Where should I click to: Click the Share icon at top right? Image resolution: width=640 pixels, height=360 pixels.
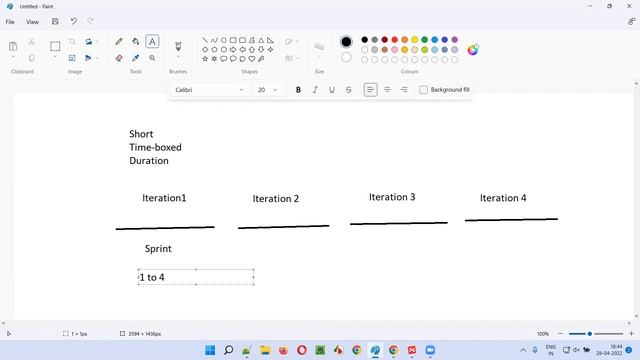(631, 22)
